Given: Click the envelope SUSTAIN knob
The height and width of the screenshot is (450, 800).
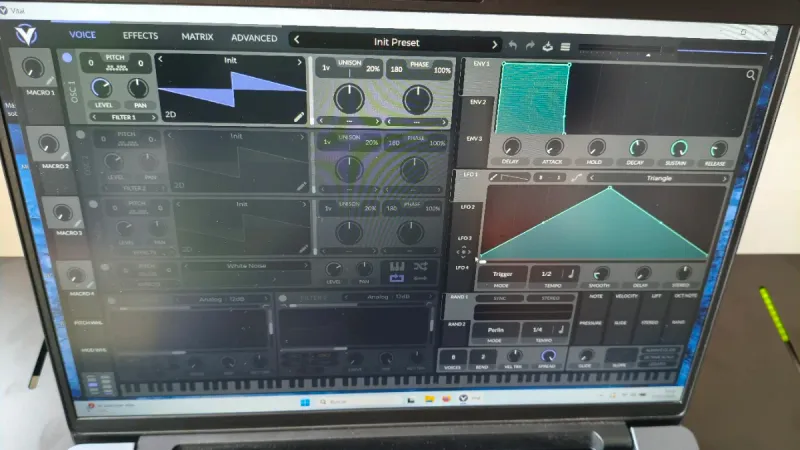Looking at the screenshot, I should (679, 148).
